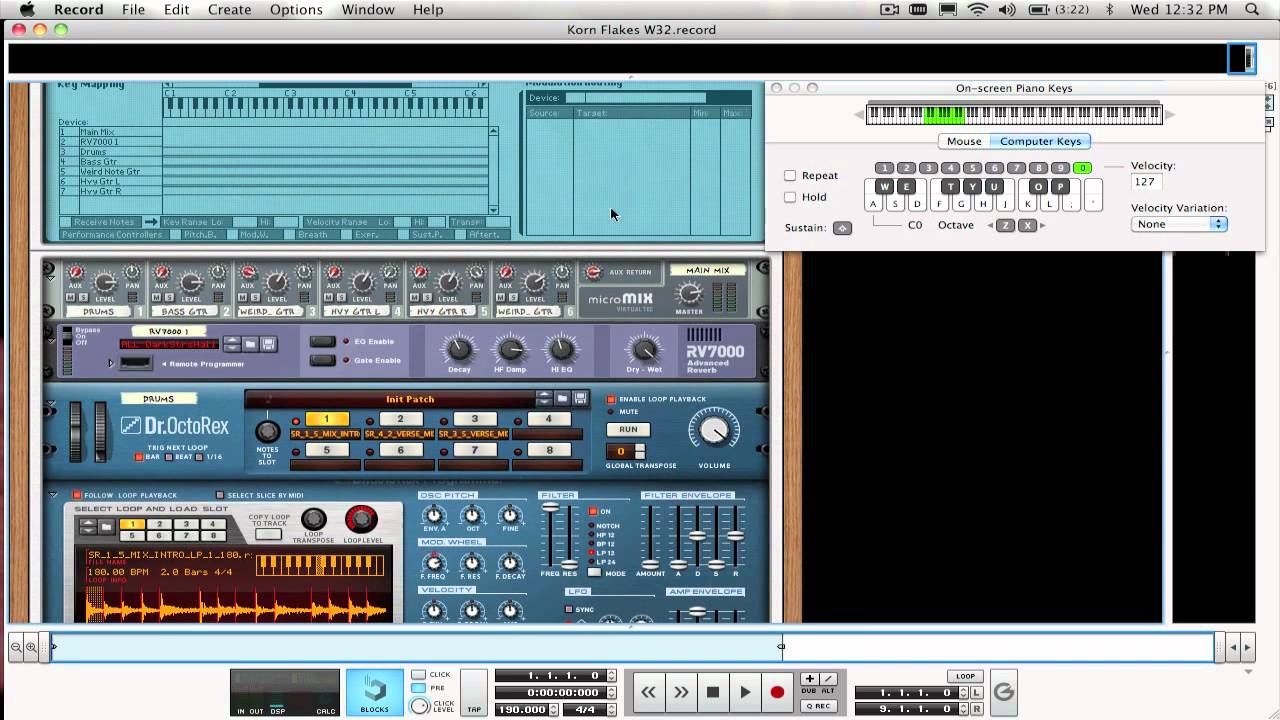
Task: Tap the TAP tempo button
Action: 474,693
